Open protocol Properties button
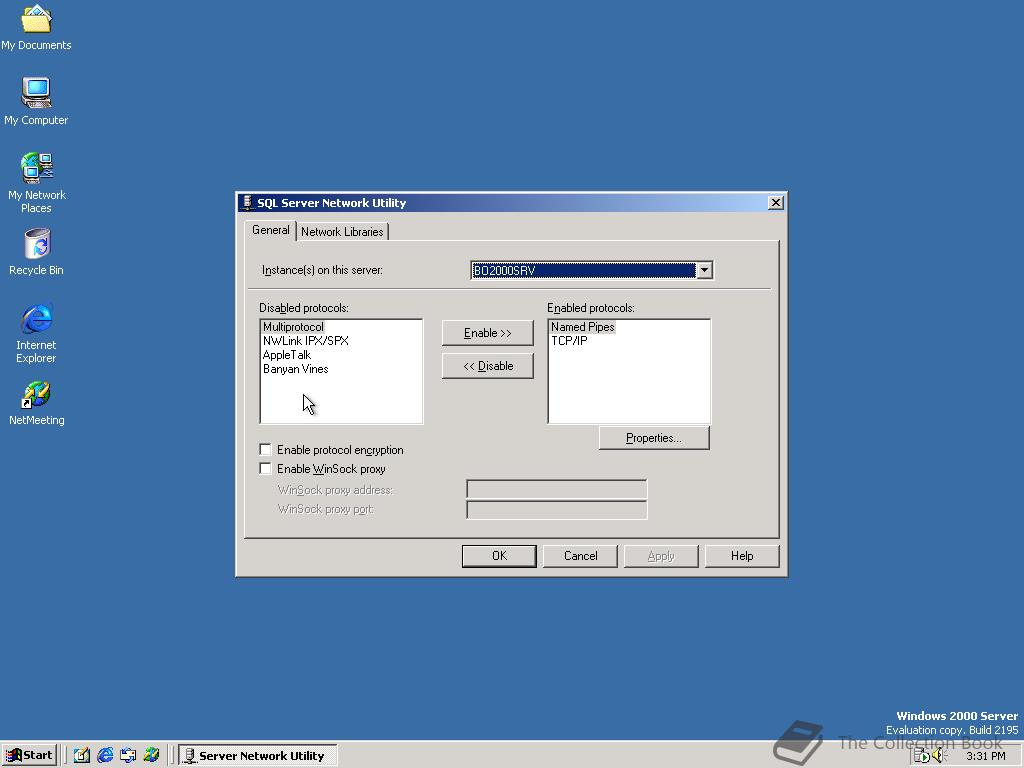Screen dimensions: 1024x768 click(x=654, y=438)
